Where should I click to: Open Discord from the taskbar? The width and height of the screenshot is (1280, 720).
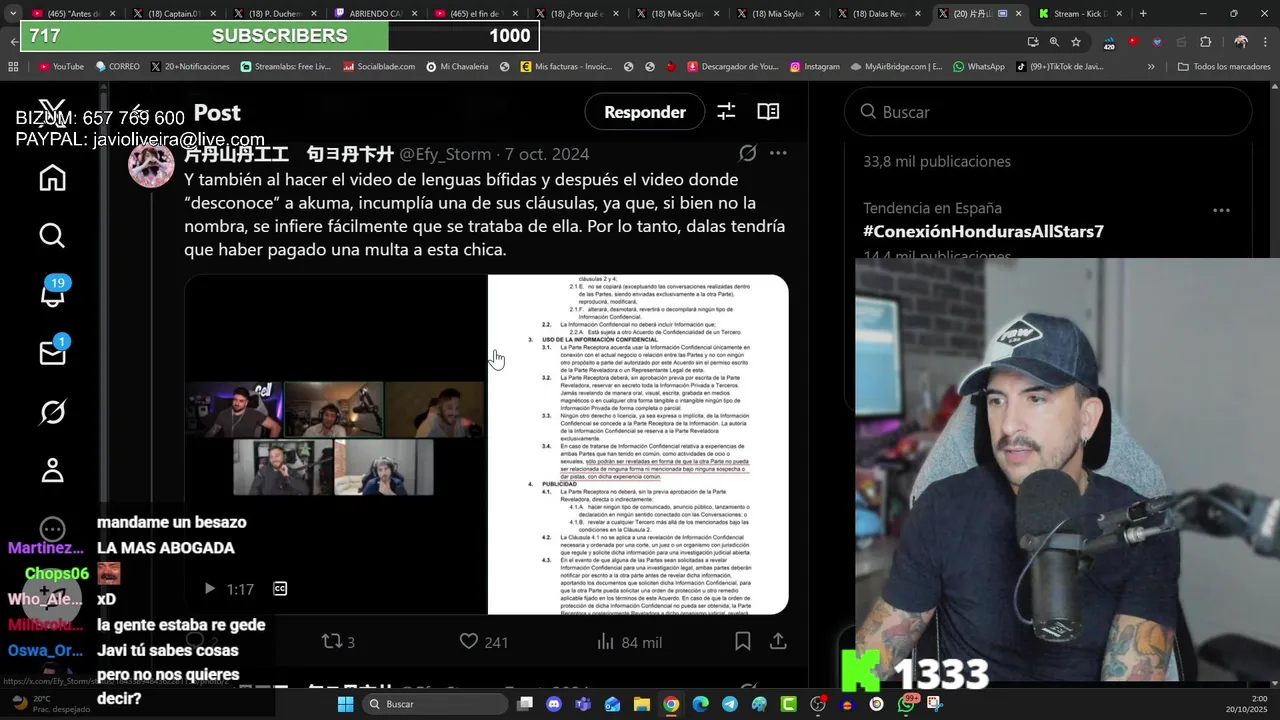555,704
